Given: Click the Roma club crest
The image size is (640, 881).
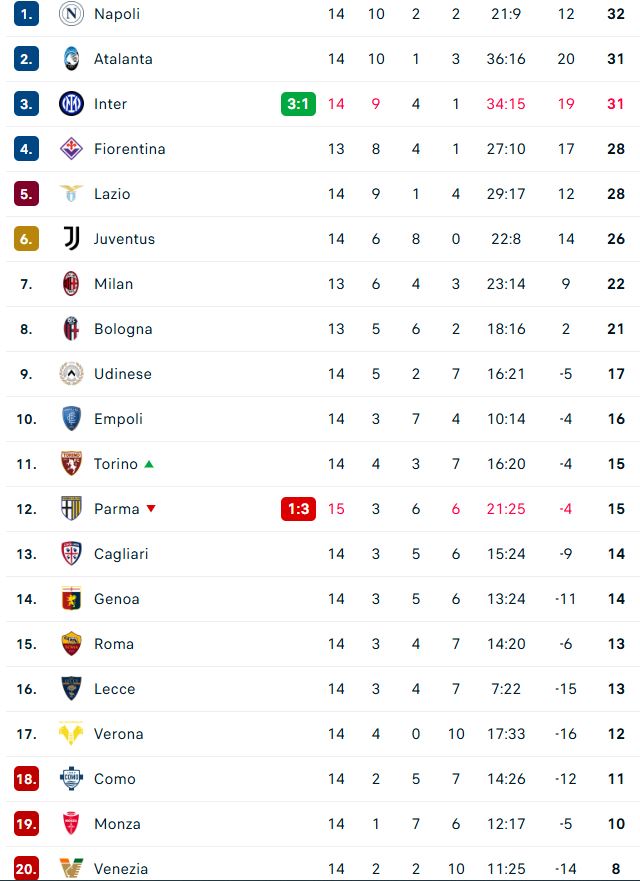Looking at the screenshot, I should pyautogui.click(x=71, y=644).
